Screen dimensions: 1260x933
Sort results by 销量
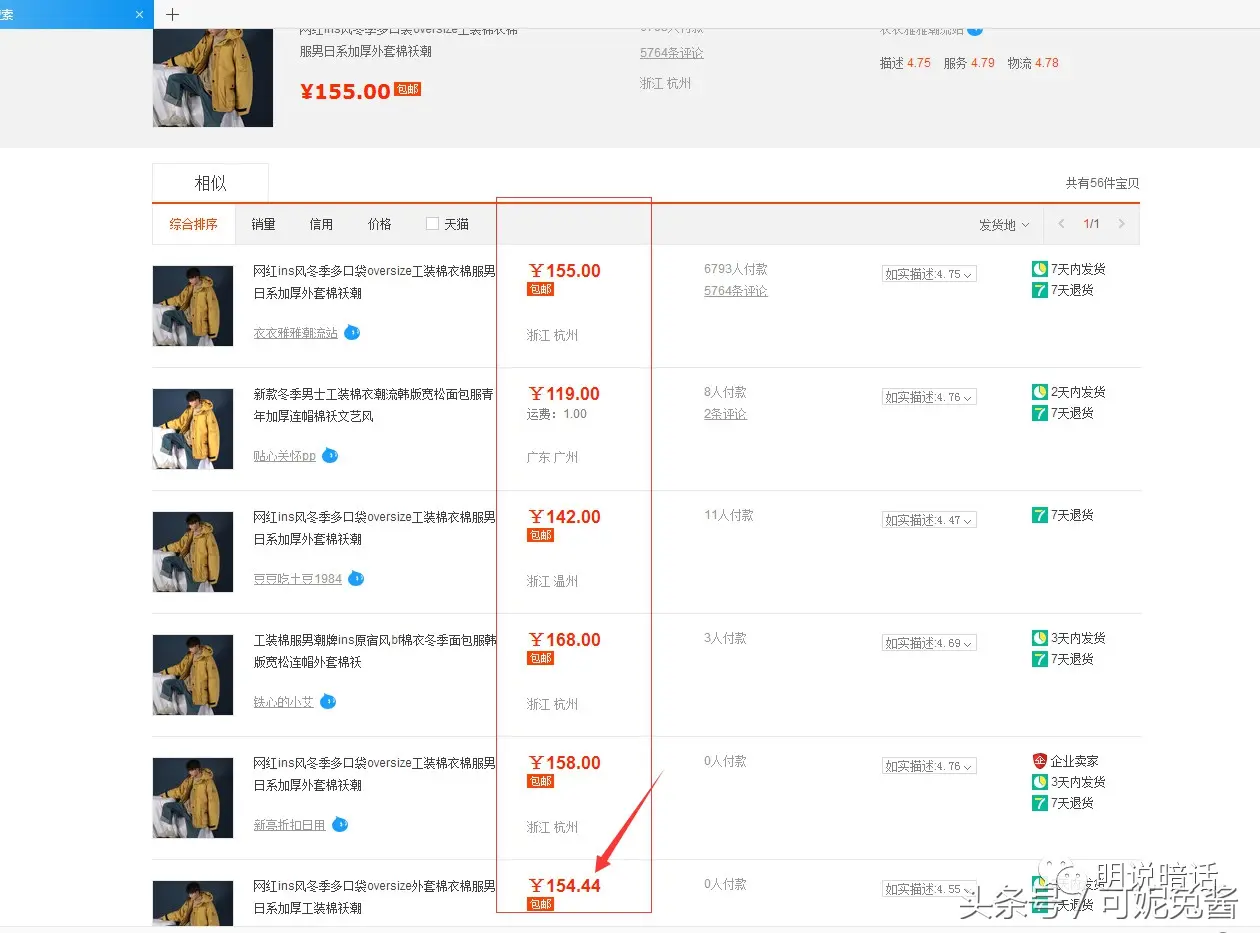point(264,224)
